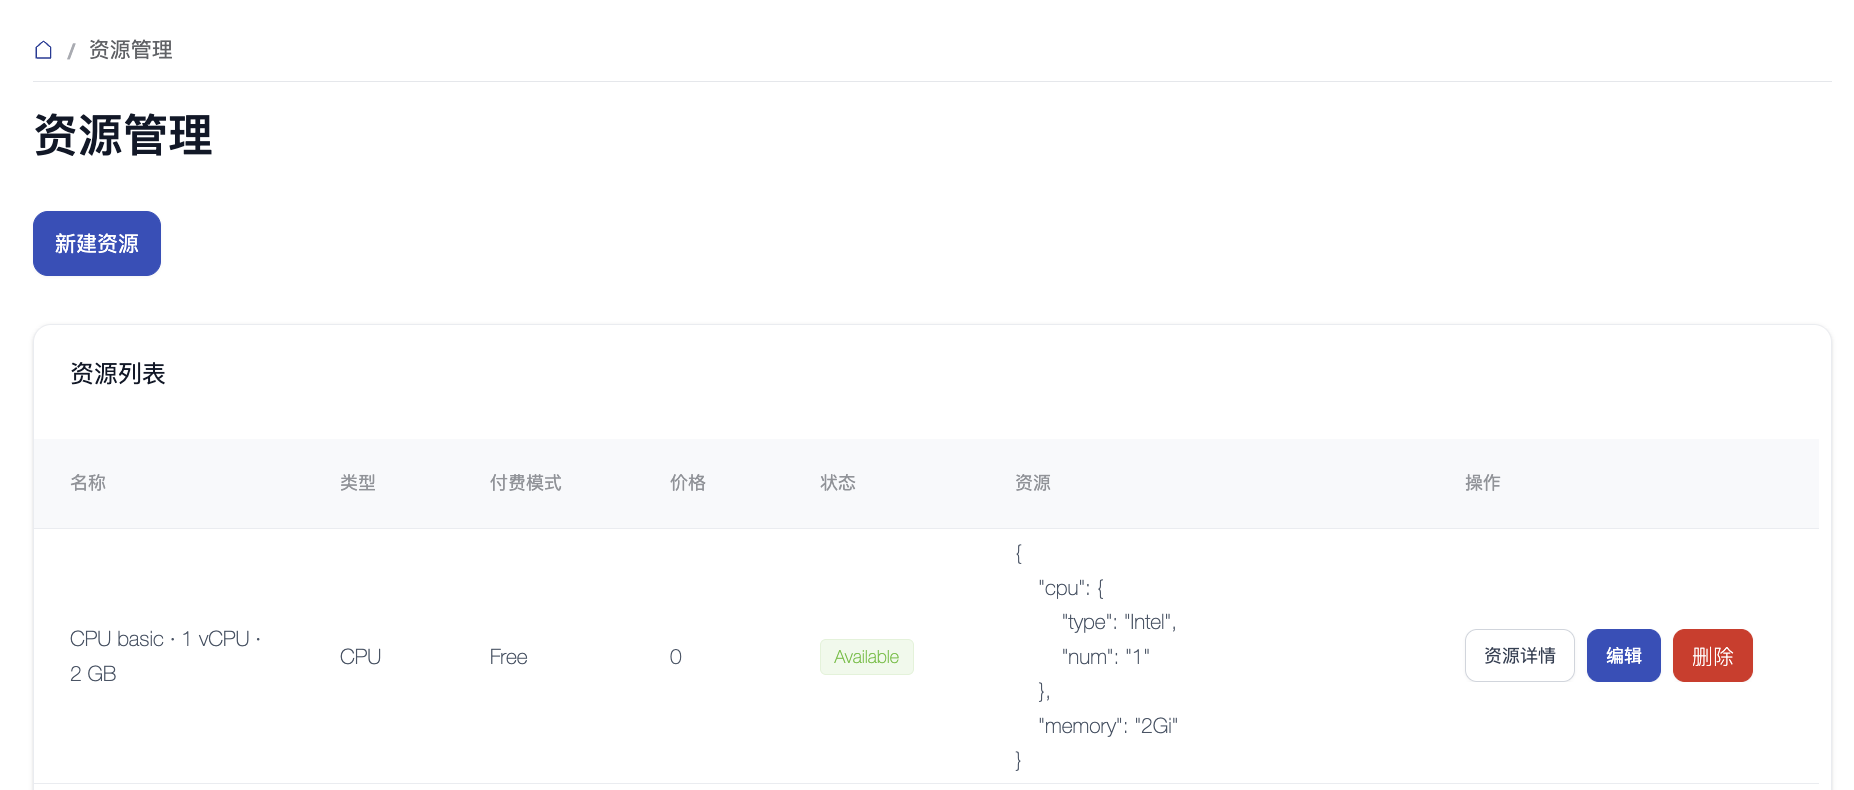Click the 价格 column header
Image resolution: width=1854 pixels, height=790 pixels.
tap(687, 483)
